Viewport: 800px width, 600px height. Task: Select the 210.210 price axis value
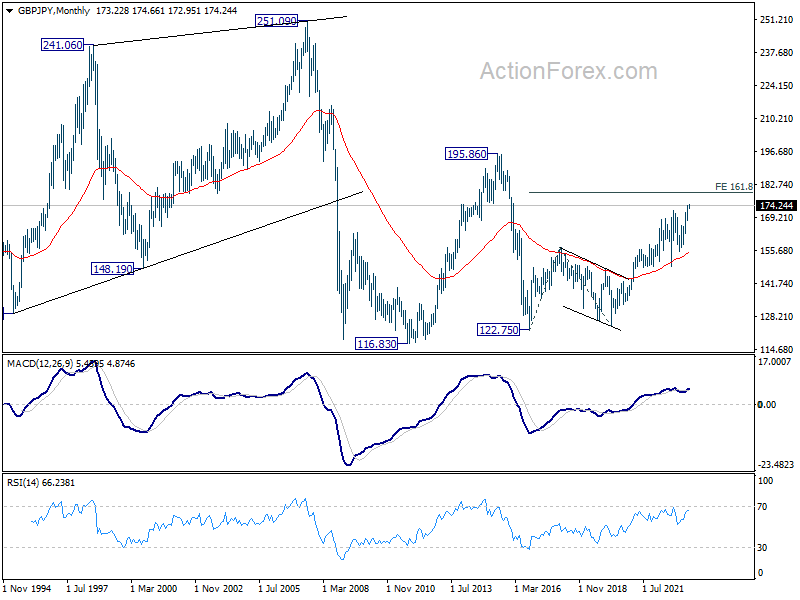[777, 118]
